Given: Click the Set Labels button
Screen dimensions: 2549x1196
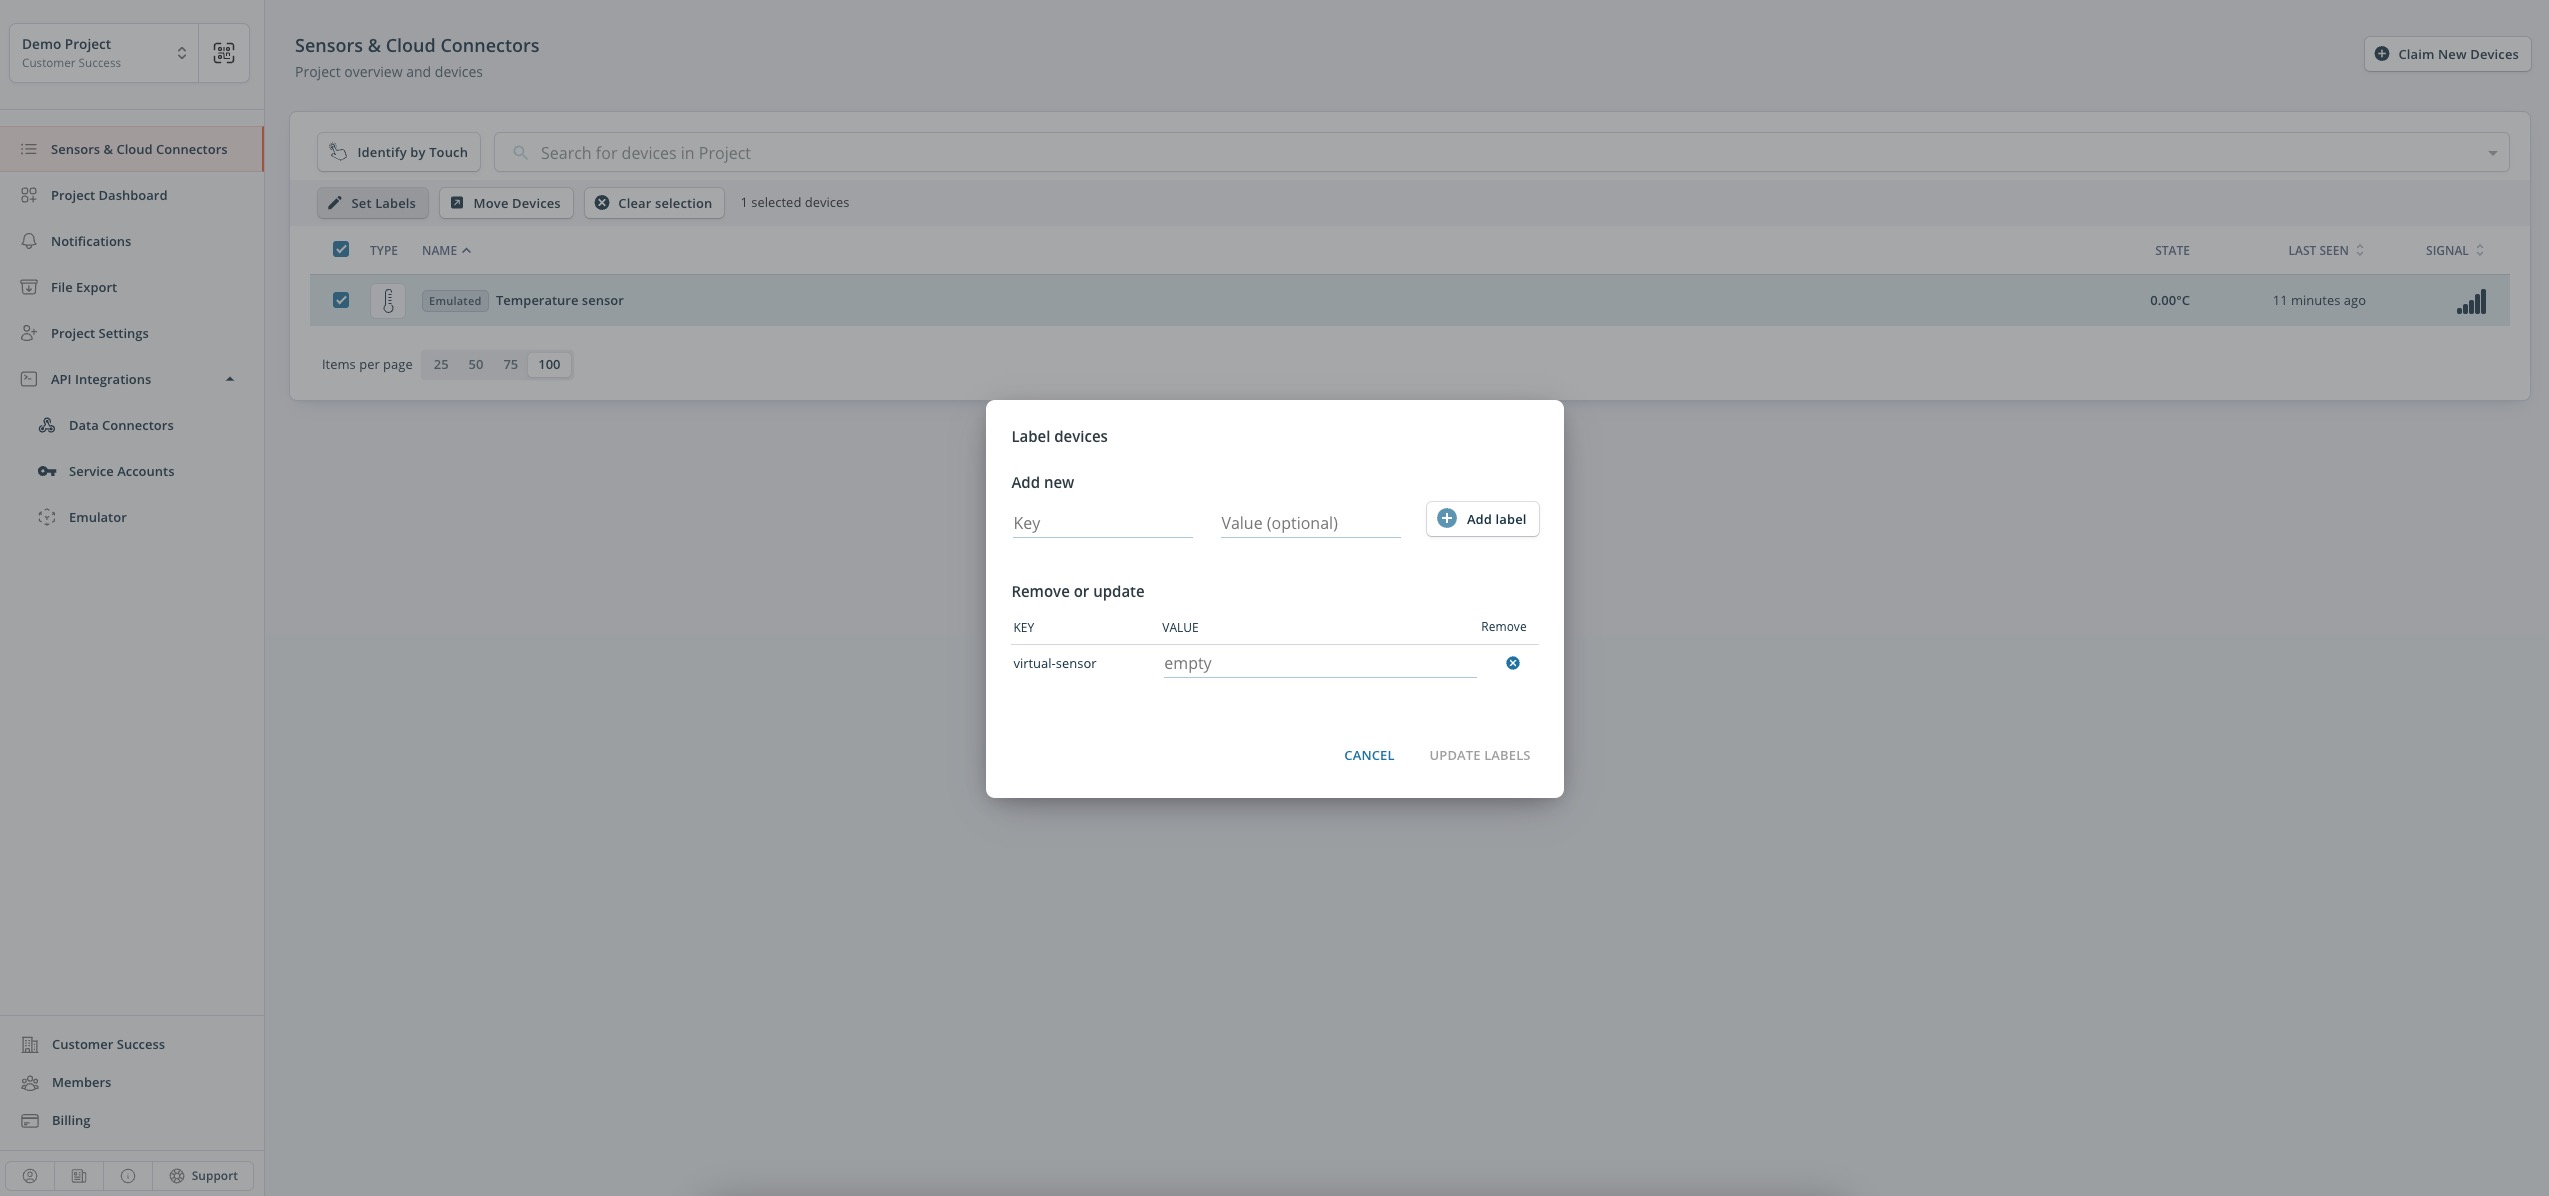Looking at the screenshot, I should tap(373, 203).
